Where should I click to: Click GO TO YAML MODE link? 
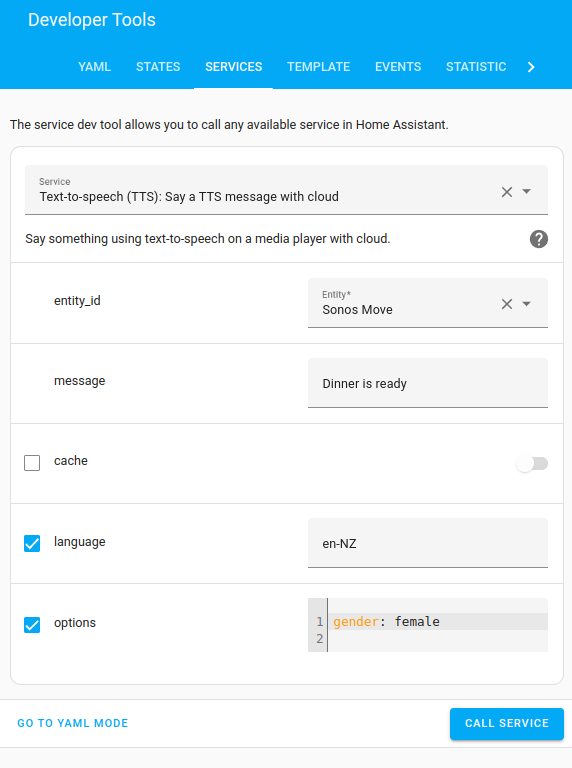click(x=72, y=723)
